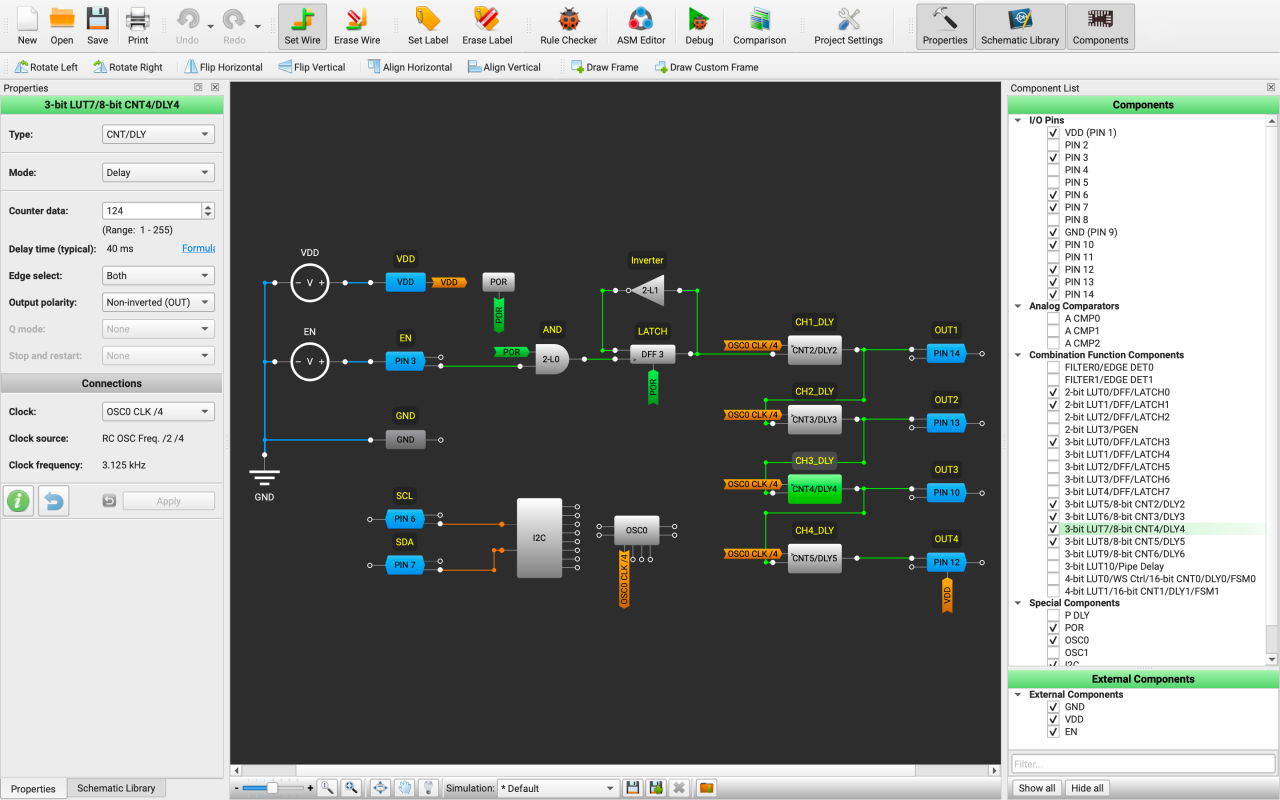Click Show all button

point(1036,788)
